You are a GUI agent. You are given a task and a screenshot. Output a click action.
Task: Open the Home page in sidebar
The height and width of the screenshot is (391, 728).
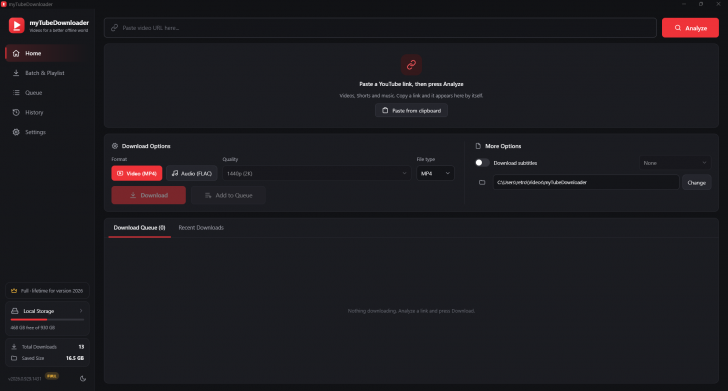pyautogui.click(x=47, y=53)
